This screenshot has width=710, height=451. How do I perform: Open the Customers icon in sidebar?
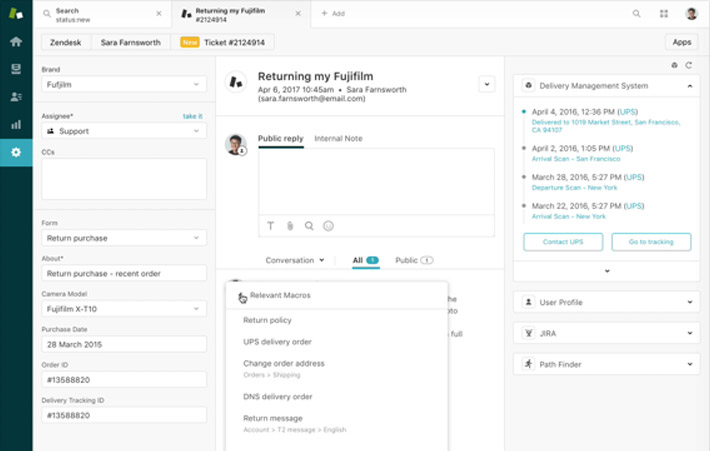pyautogui.click(x=16, y=96)
